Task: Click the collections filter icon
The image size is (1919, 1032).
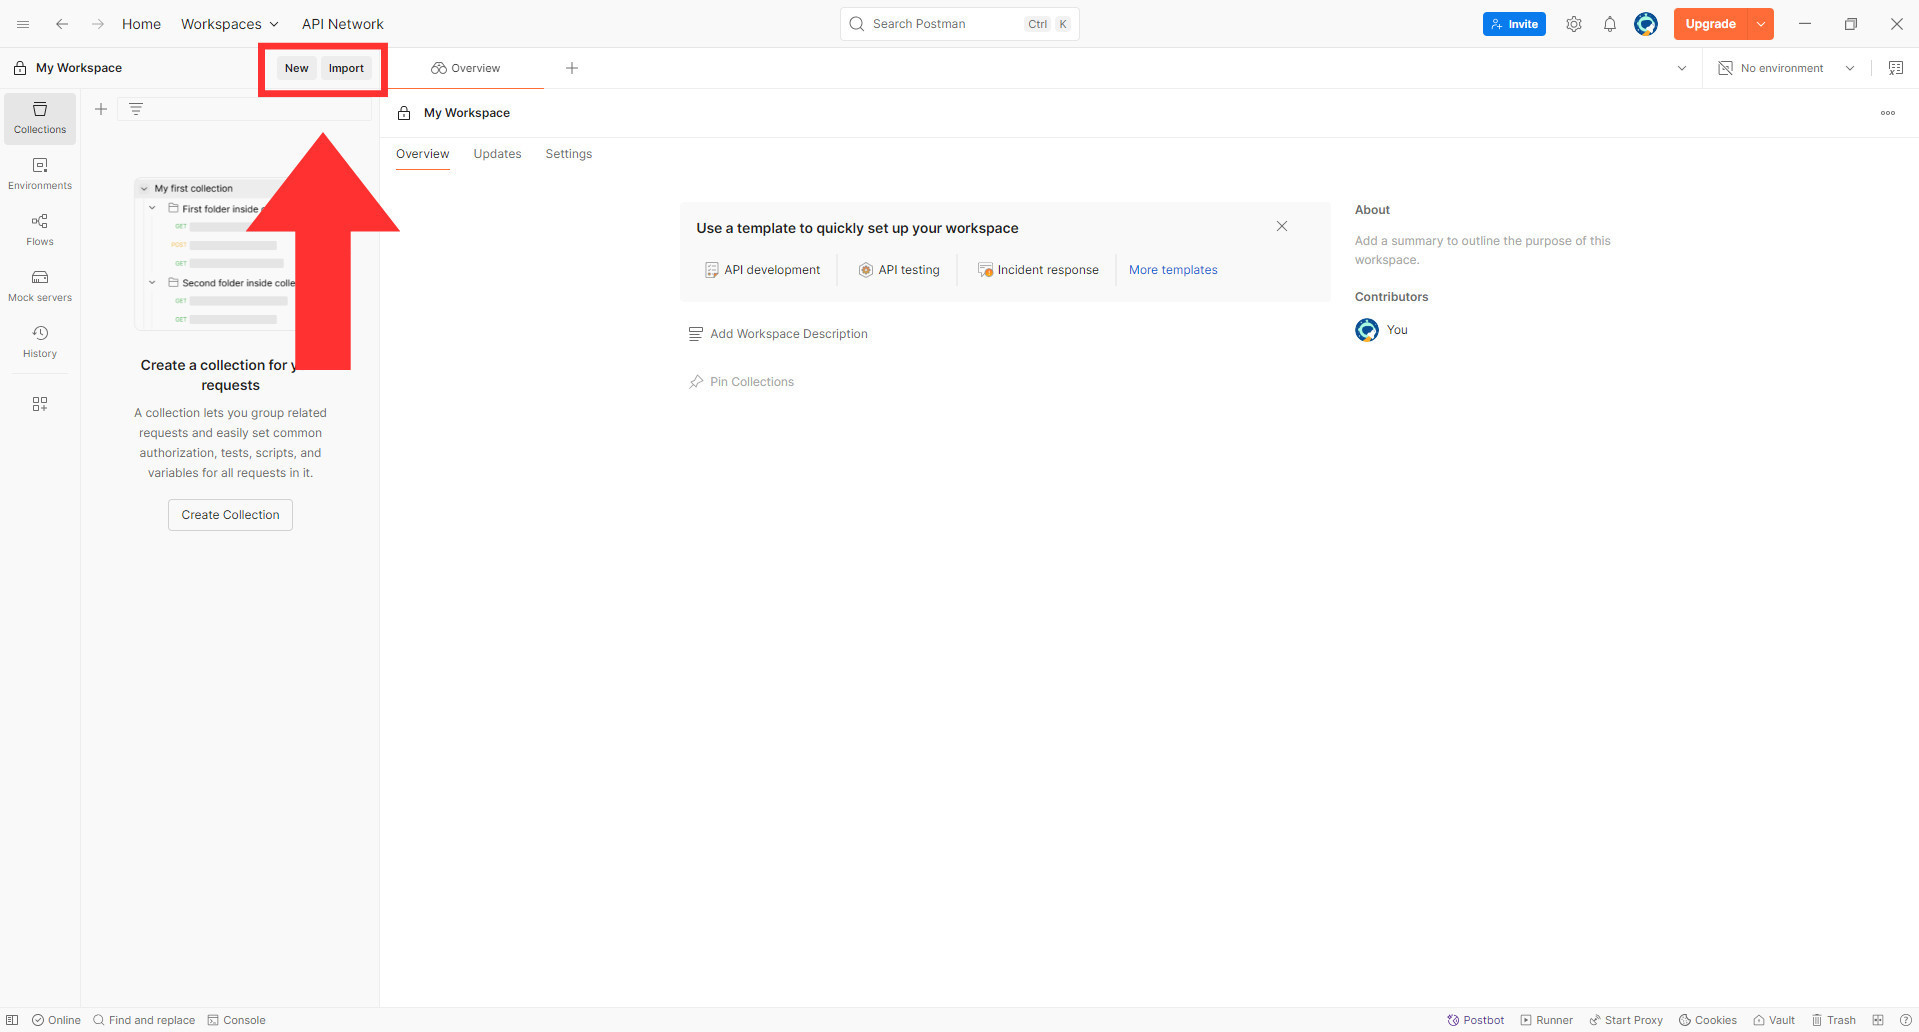Action: coord(136,109)
